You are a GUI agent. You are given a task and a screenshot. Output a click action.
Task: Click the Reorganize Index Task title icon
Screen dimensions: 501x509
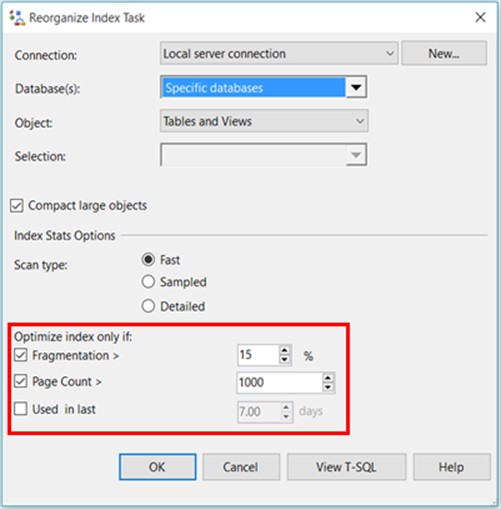pyautogui.click(x=17, y=18)
